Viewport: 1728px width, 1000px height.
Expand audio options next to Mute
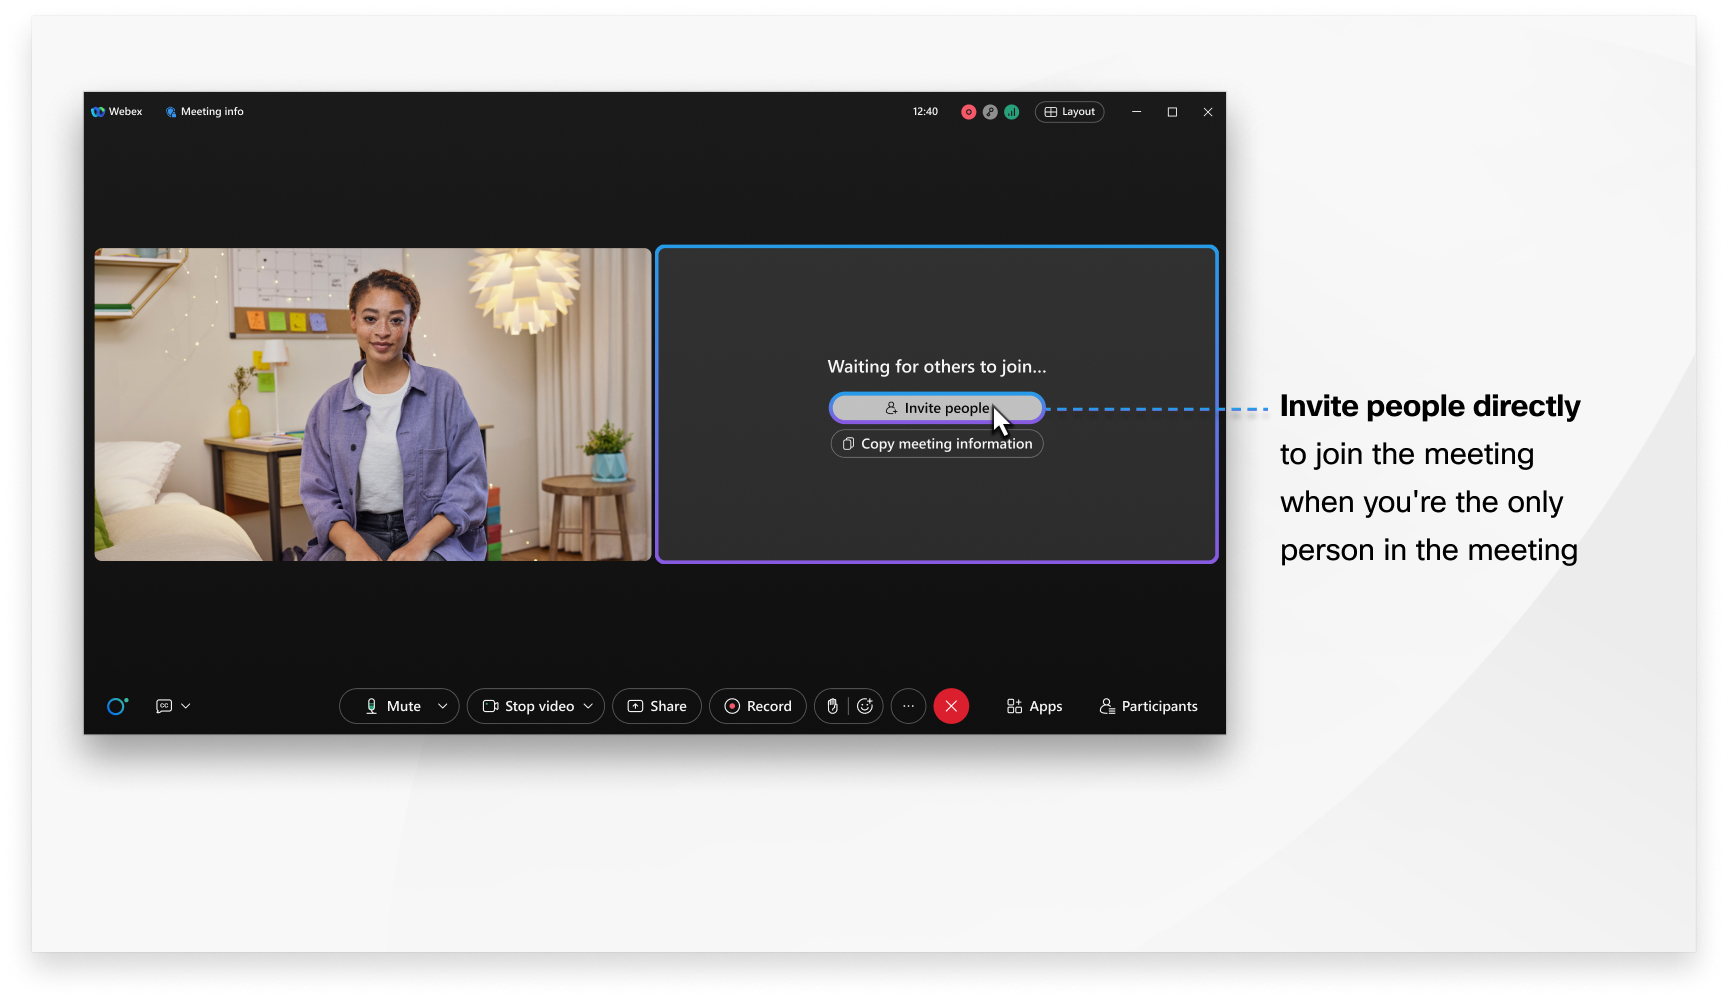click(x=443, y=706)
